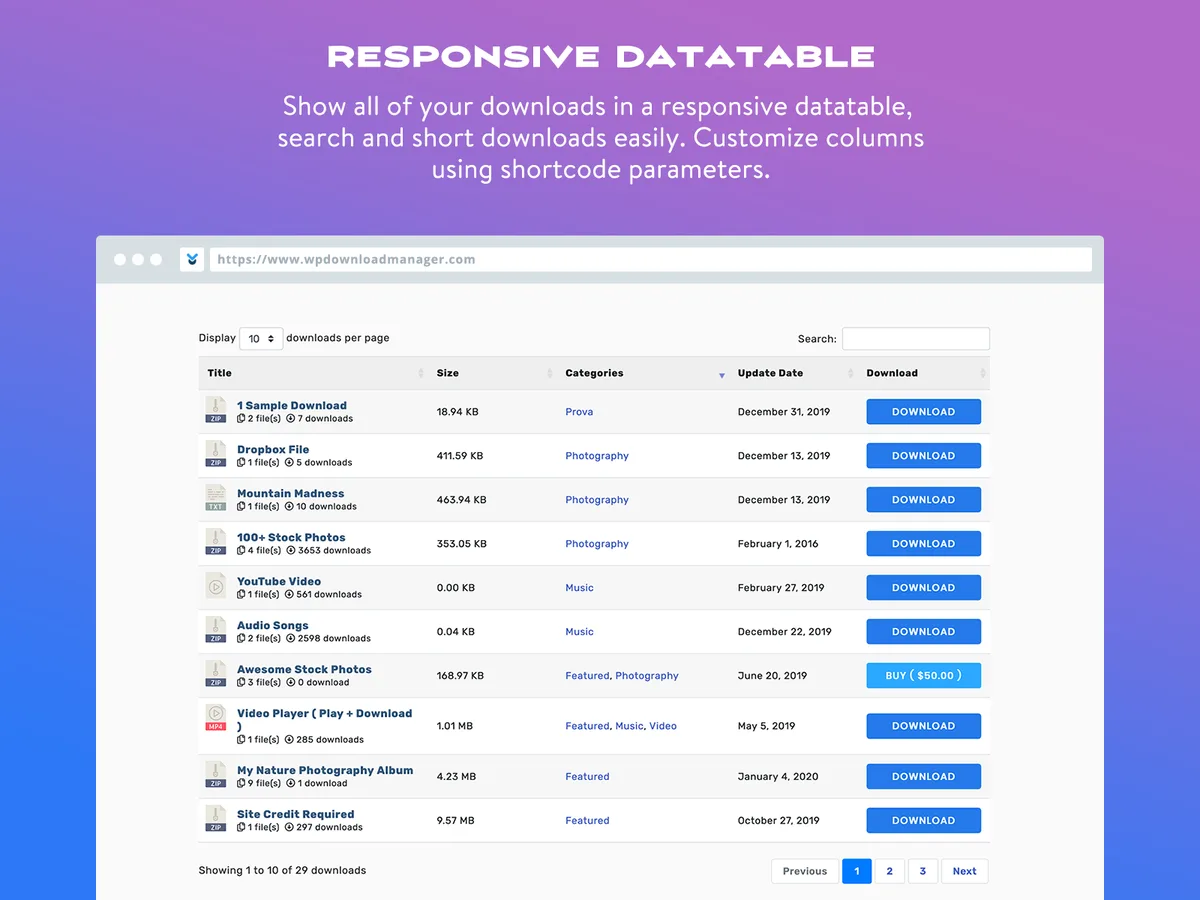Screen dimensions: 1200x900
Task: Click the TXT file icon for Mountain Madness
Action: pyautogui.click(x=216, y=498)
